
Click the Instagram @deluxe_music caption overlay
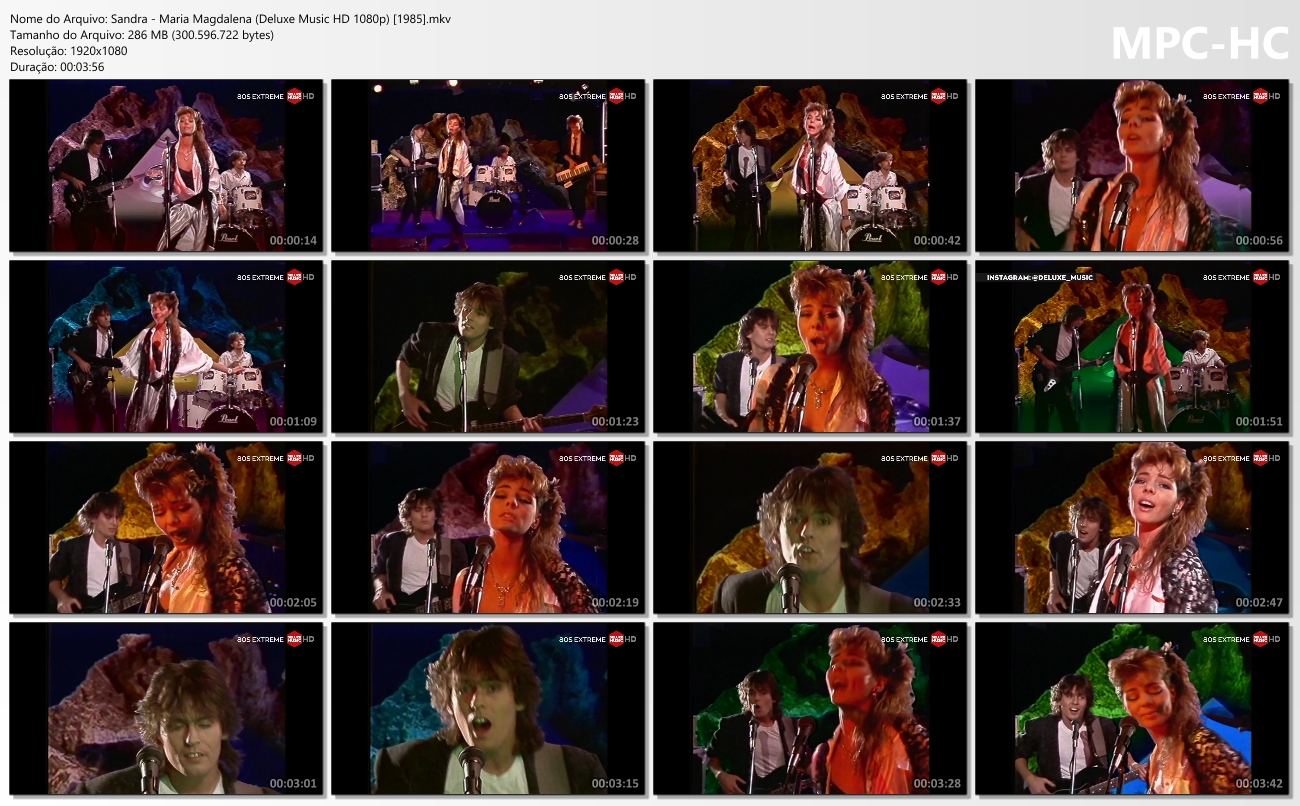coord(1040,277)
